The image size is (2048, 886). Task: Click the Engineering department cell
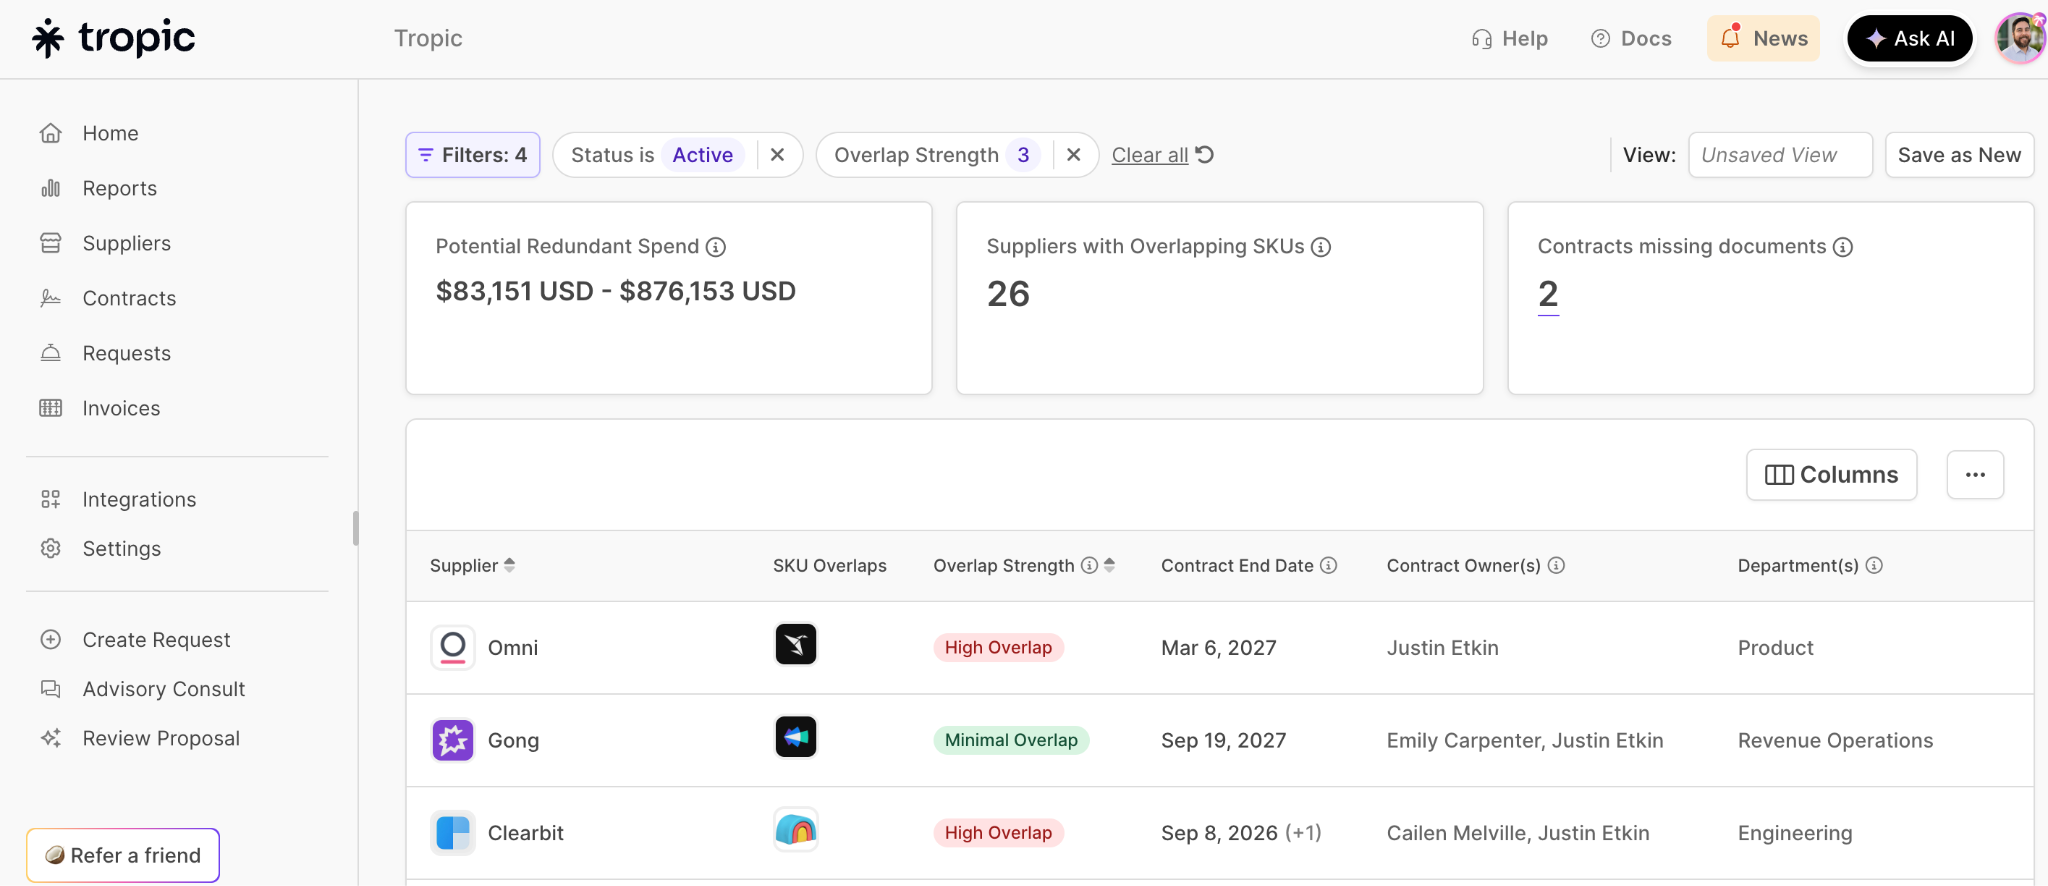[1795, 834]
